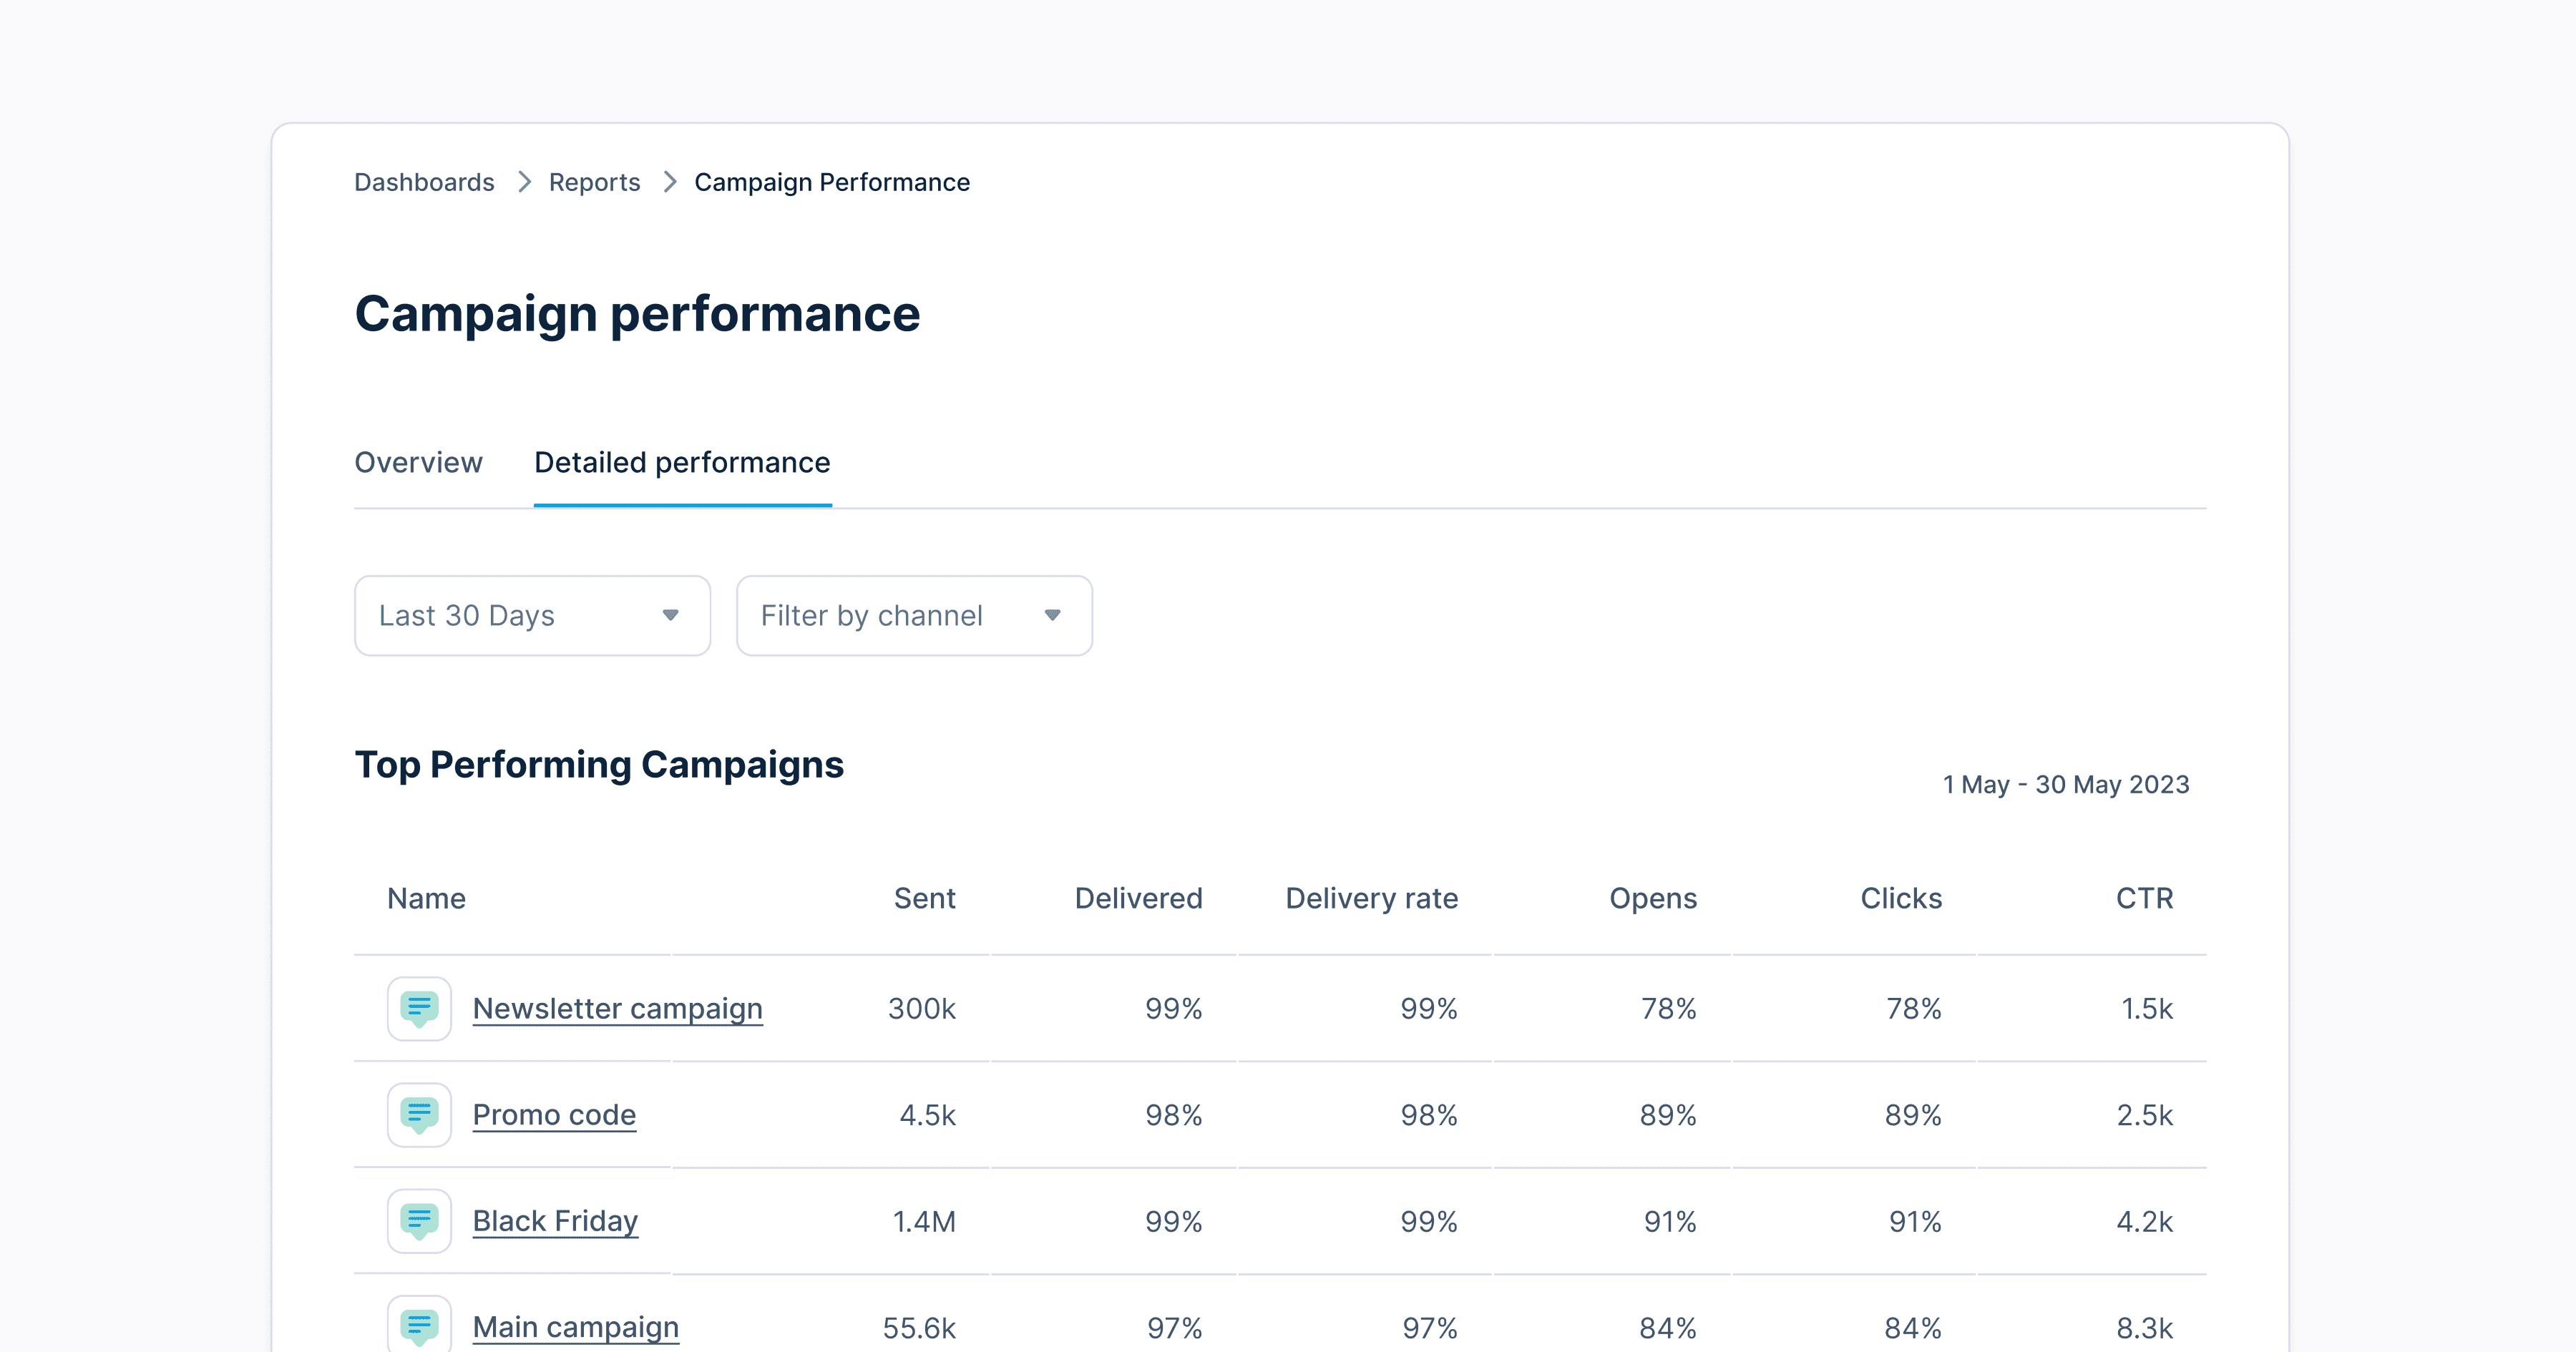The height and width of the screenshot is (1352, 2576).
Task: Sort by the CTR column header
Action: click(2144, 898)
